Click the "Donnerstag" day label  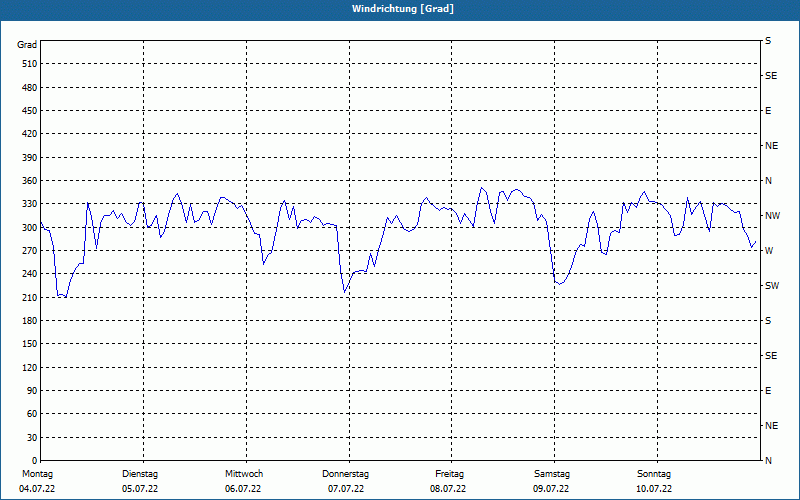[x=345, y=474]
